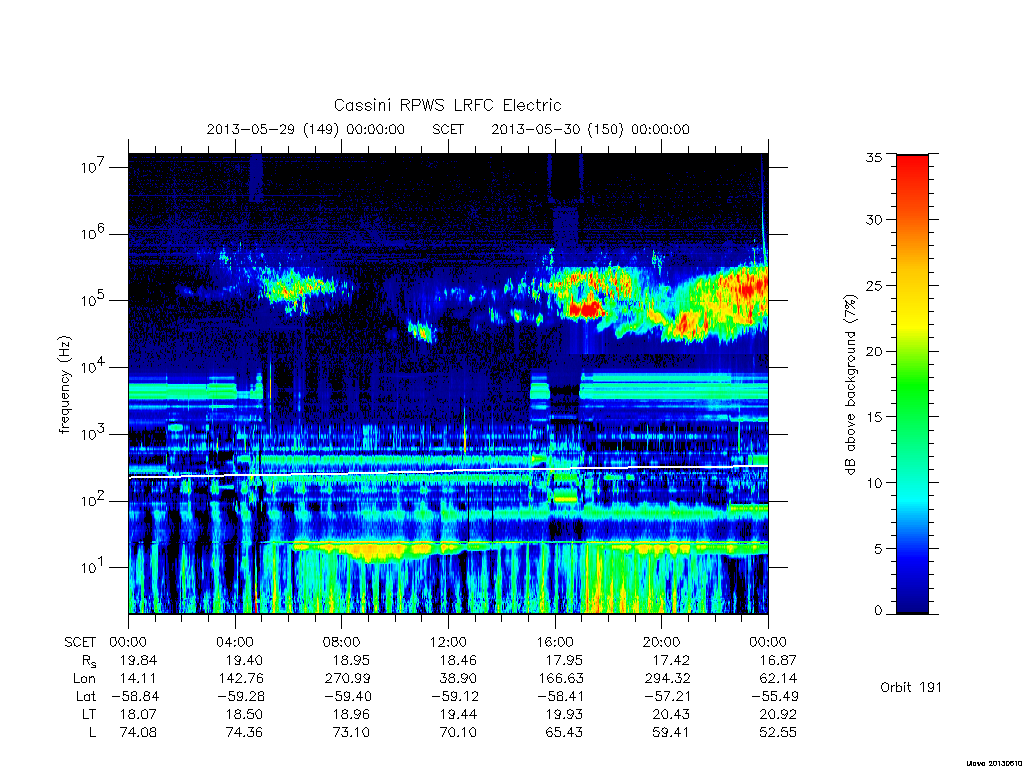The width and height of the screenshot is (1024, 768).
Task: Click the 'Orbit 191' label
Action: pyautogui.click(x=911, y=687)
